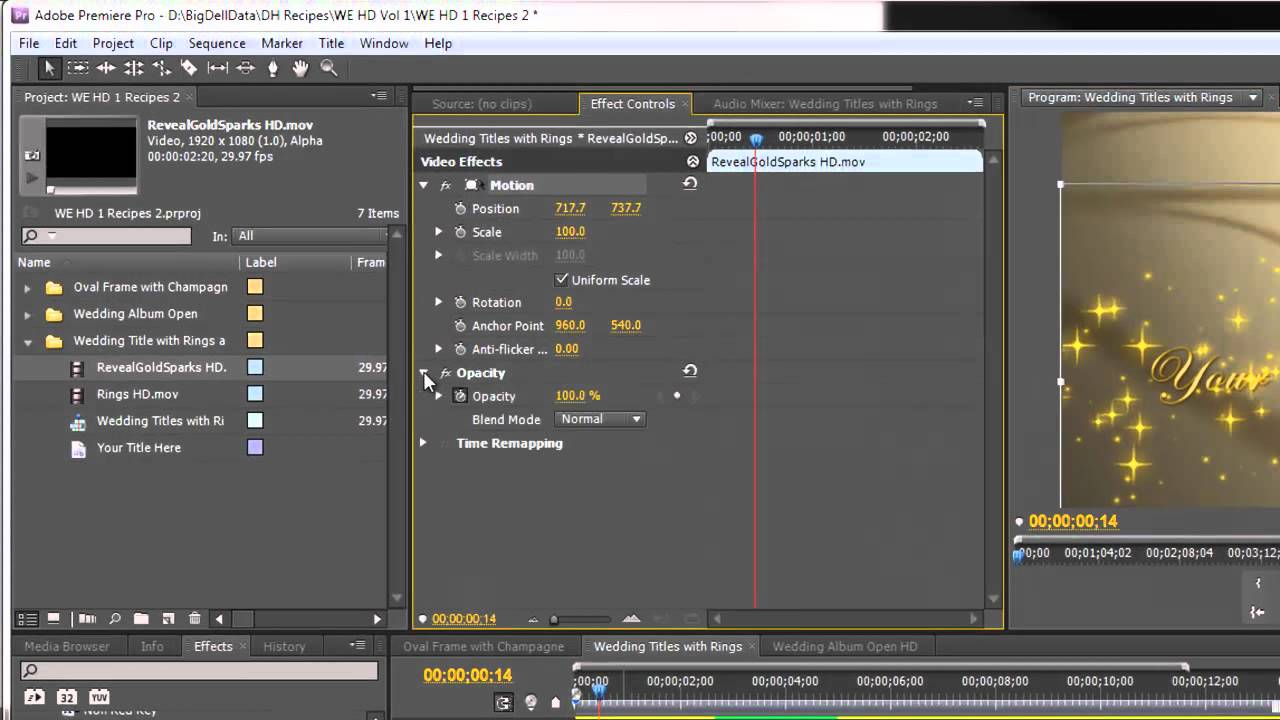Toggle Opacity animation stopwatch
The image size is (1280, 720).
click(460, 396)
